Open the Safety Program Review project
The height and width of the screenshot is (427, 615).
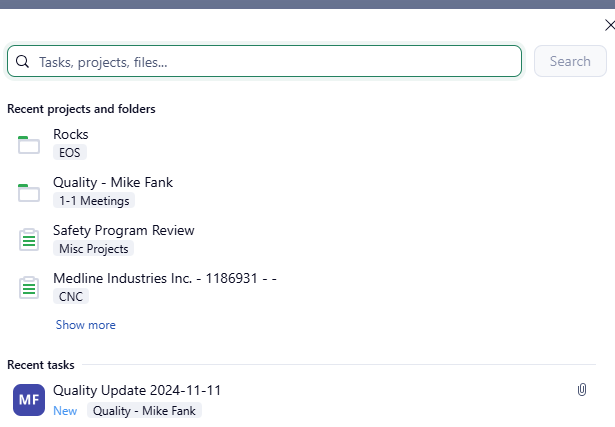tap(124, 230)
